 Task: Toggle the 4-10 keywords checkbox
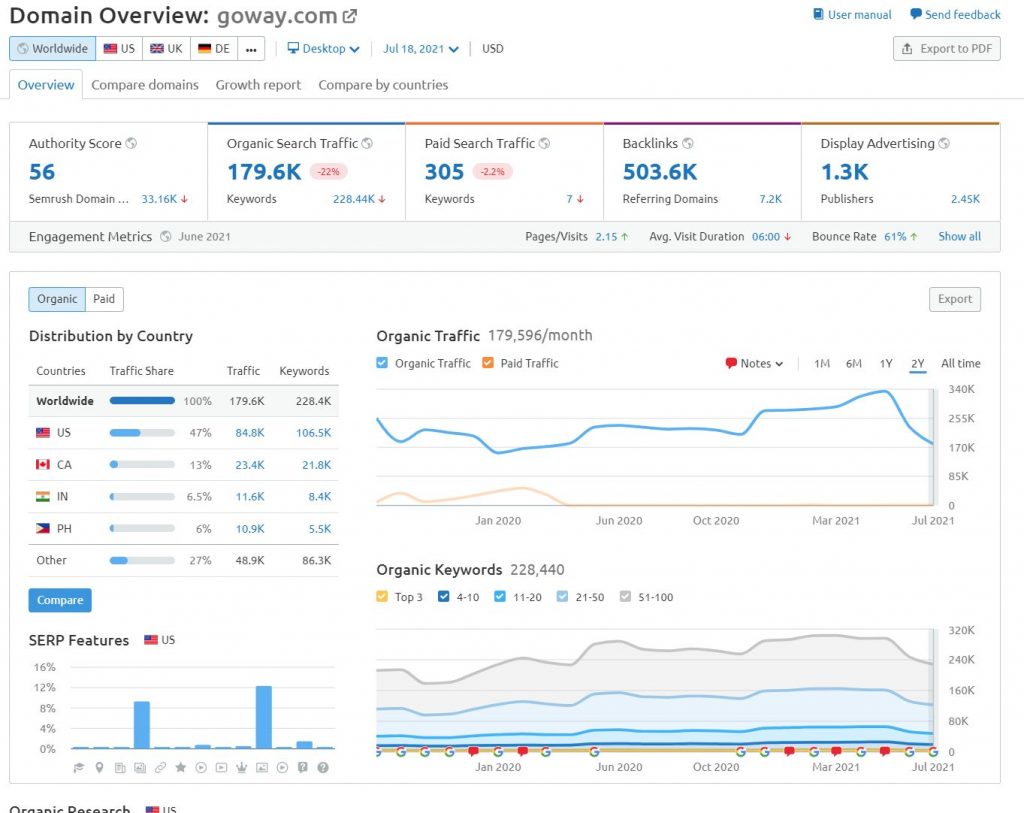(443, 596)
